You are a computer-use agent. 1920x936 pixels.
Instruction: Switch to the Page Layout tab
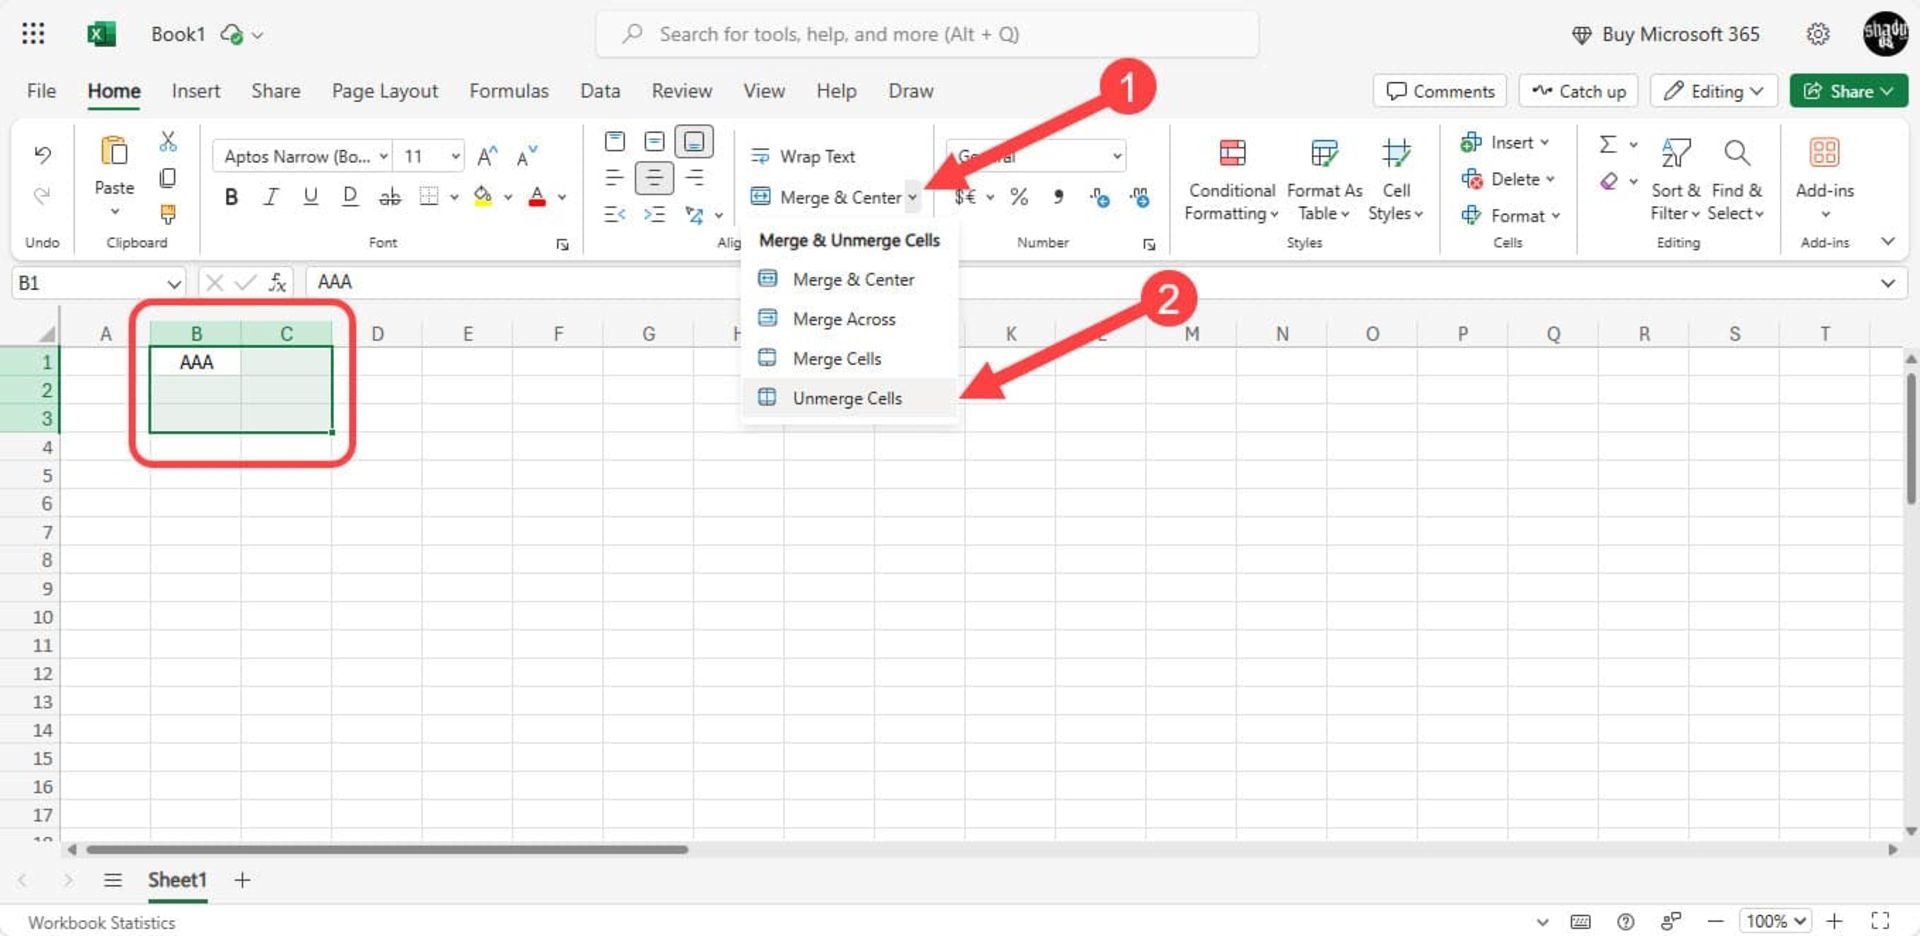pyautogui.click(x=384, y=91)
